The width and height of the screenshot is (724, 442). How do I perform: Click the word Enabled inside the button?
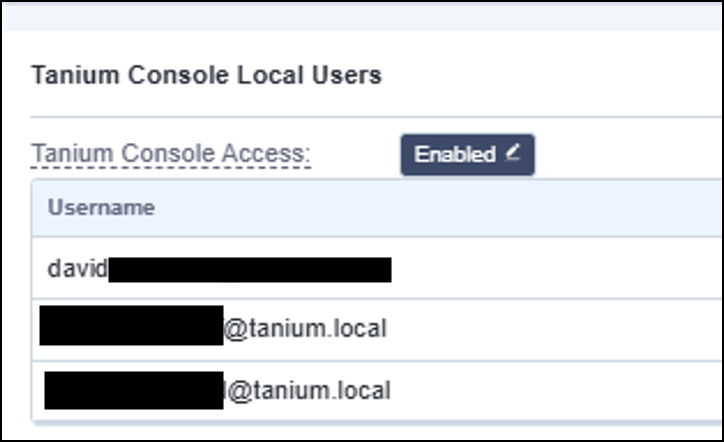[454, 155]
